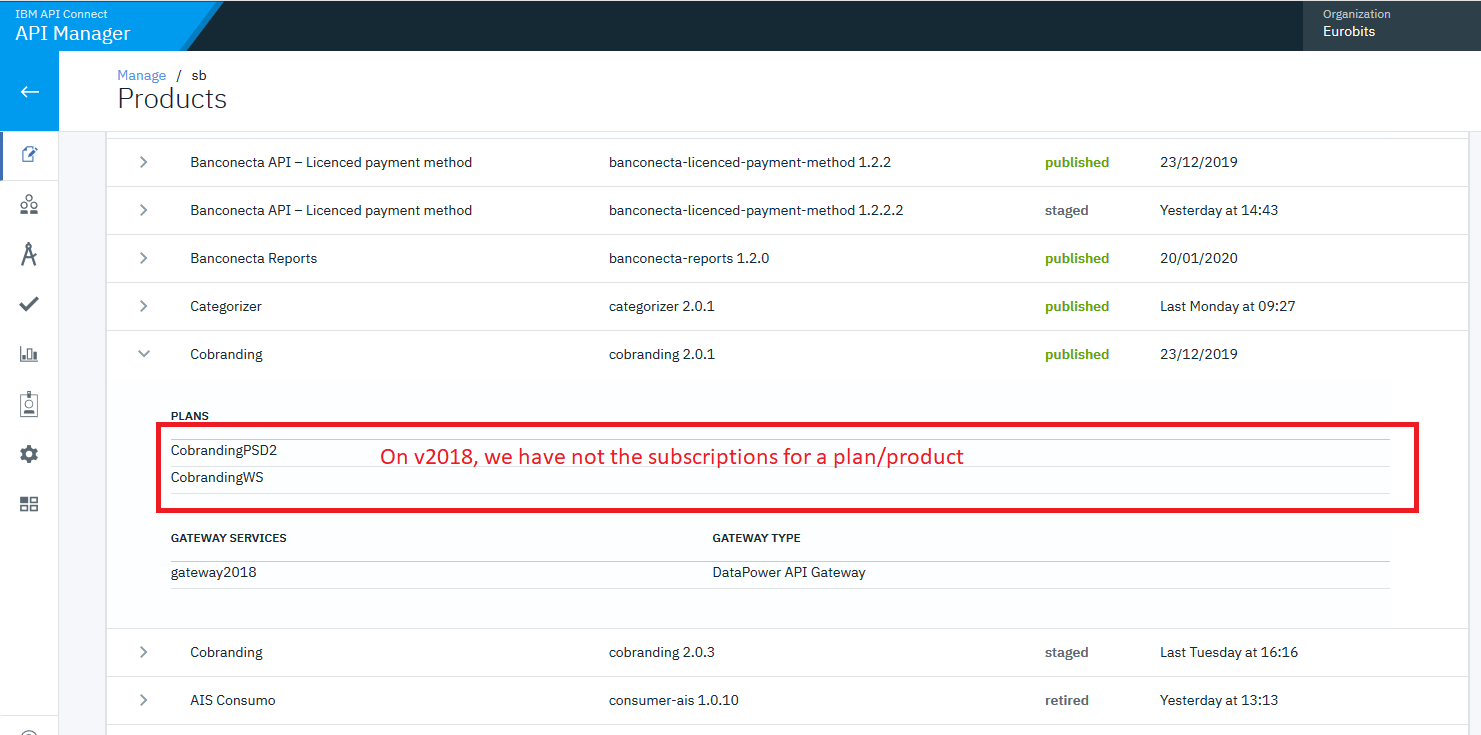1481x735 pixels.
Task: Open the Settings gear icon in sidebar
Action: 29,454
